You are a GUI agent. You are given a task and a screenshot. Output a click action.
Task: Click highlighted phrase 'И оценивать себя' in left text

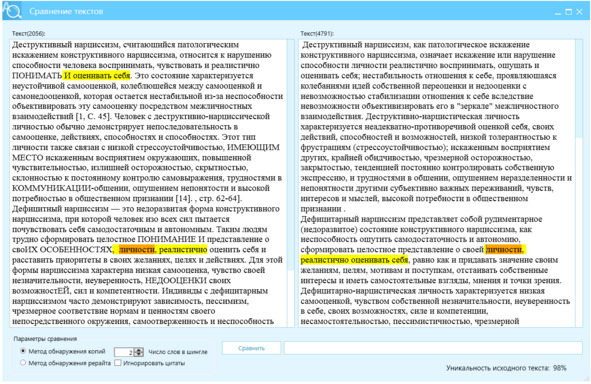coord(97,75)
